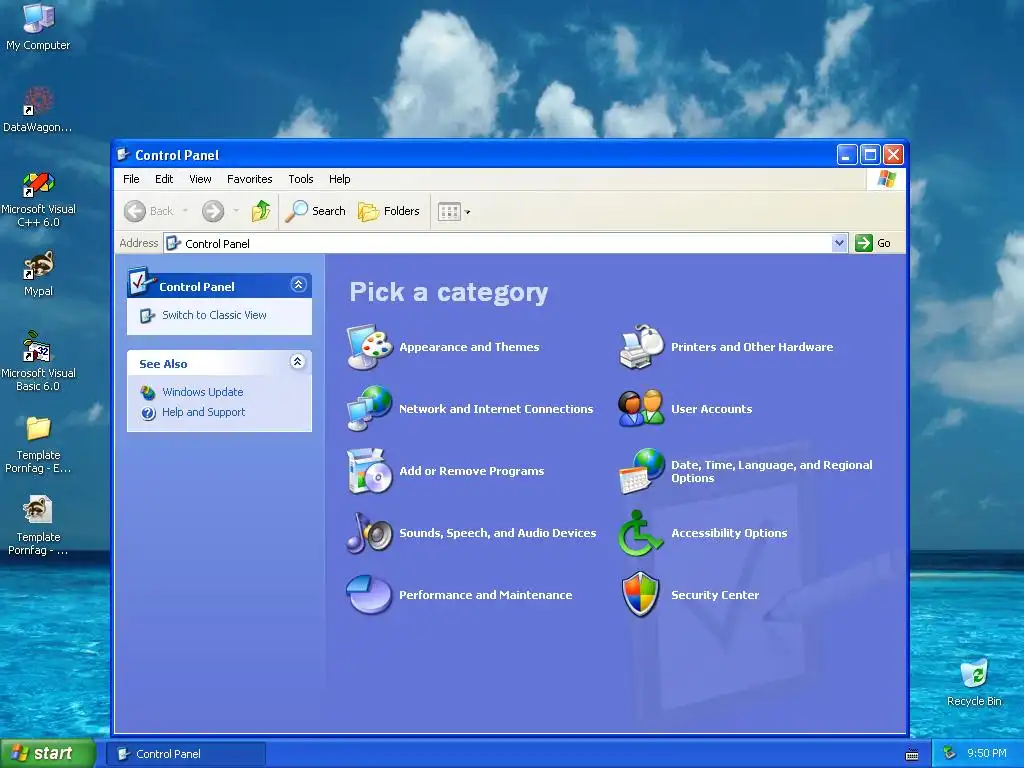Open the Forward history dropdown arrow

click(x=236, y=211)
